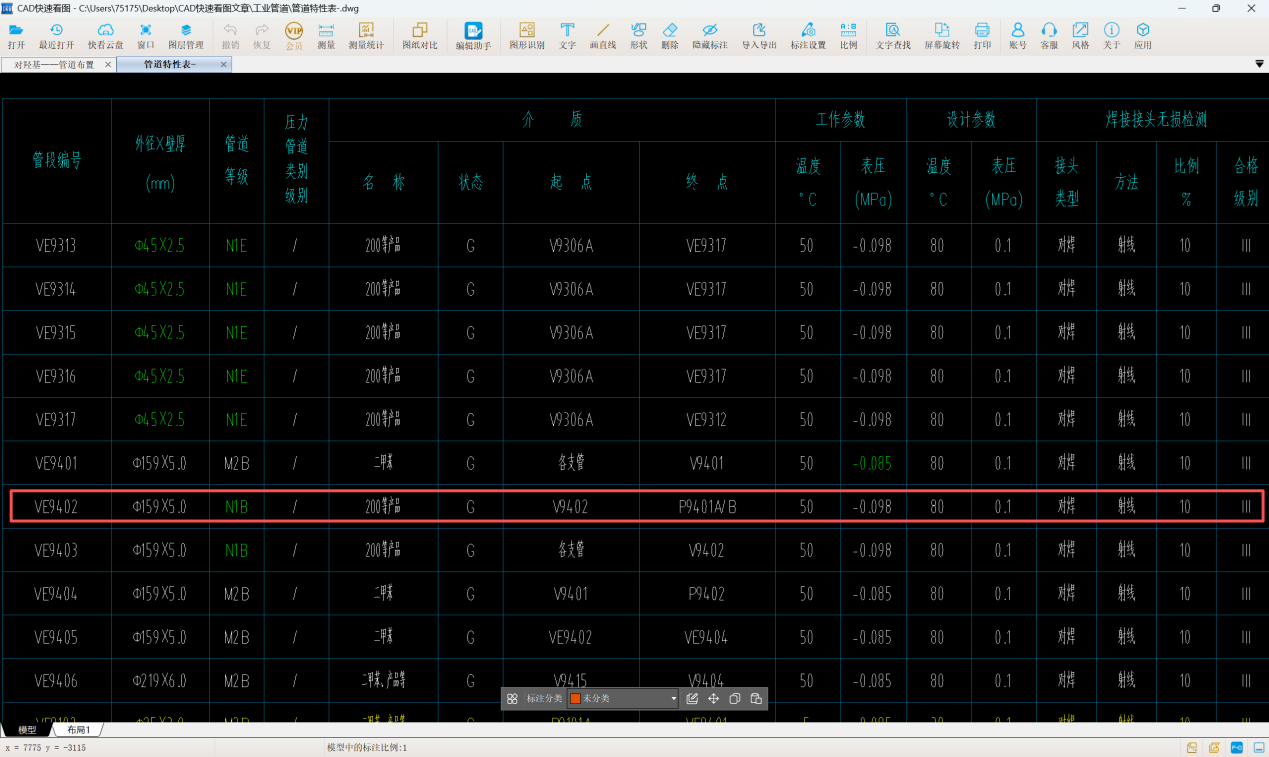The width and height of the screenshot is (1269, 757).
Task: Close the 管道特性表 tab
Action: 224,65
